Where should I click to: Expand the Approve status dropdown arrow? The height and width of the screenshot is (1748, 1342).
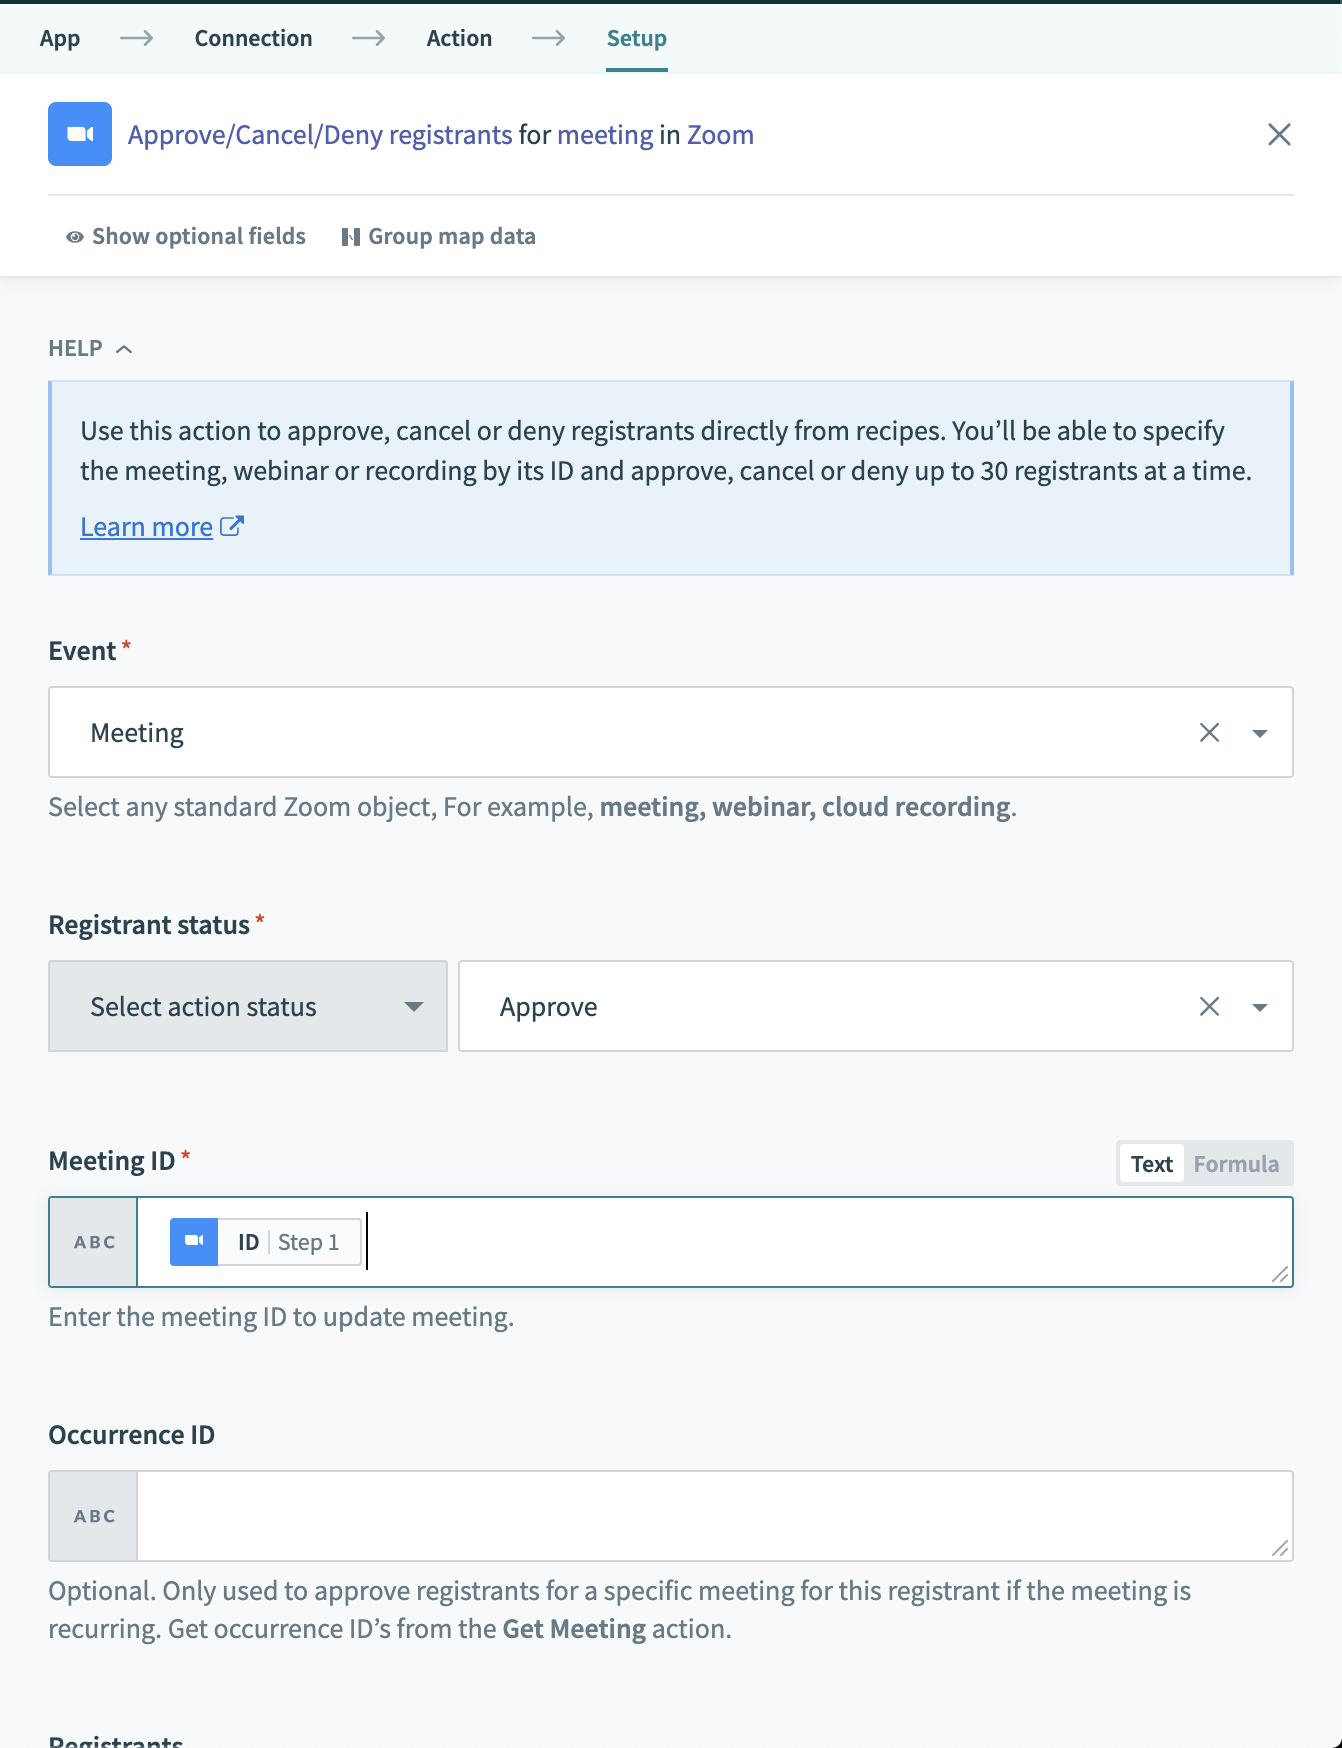[x=1260, y=1007]
